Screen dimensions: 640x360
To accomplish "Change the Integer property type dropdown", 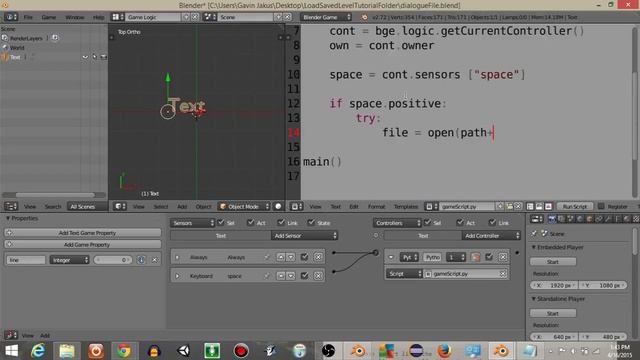I will 69,260.
